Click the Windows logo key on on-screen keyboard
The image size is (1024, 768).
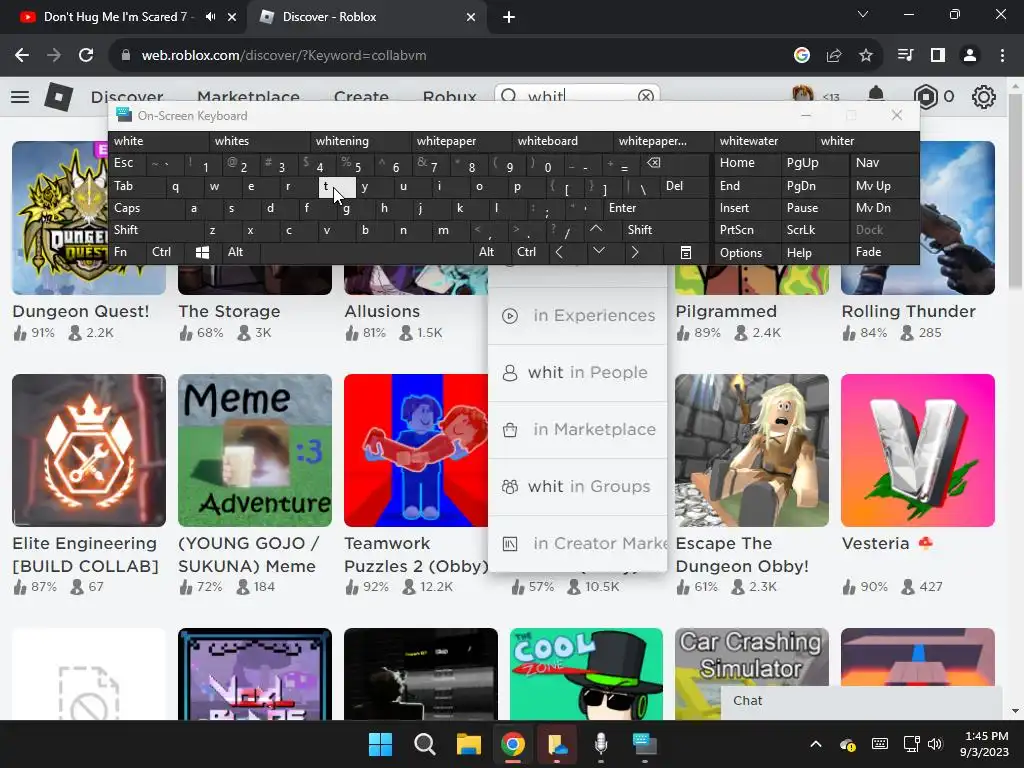pyautogui.click(x=202, y=252)
